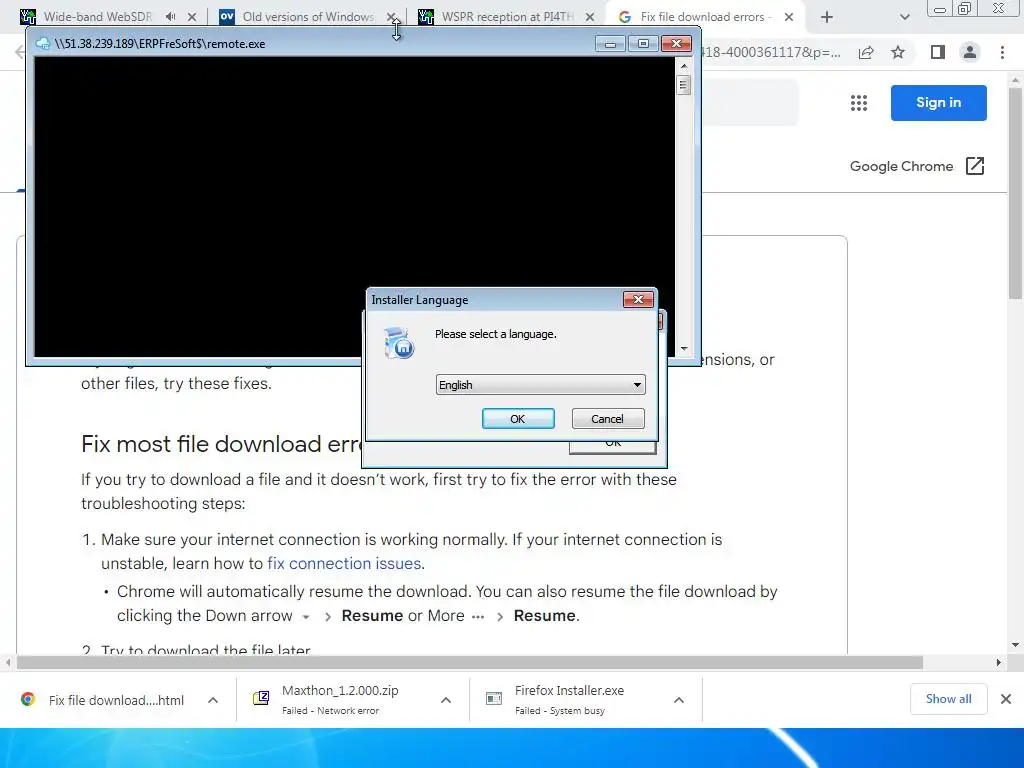
Task: Cancel the Installer Language dialog
Action: 607,419
